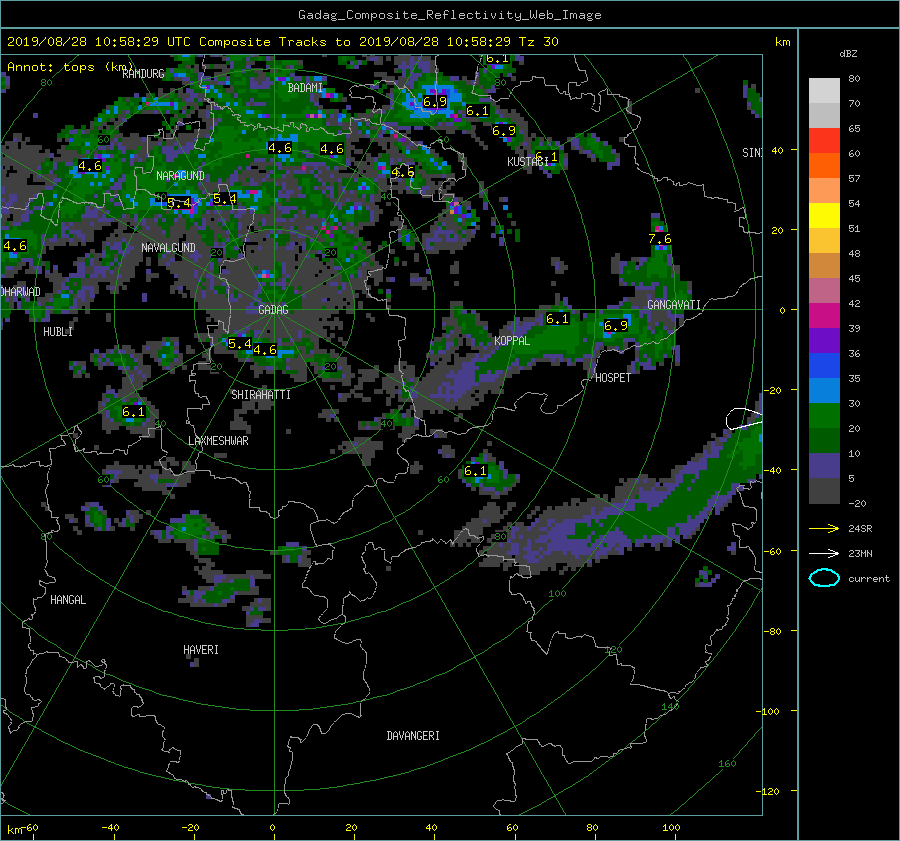Click the HANGAL town label
Viewport: 900px width, 841px height.
coord(68,600)
